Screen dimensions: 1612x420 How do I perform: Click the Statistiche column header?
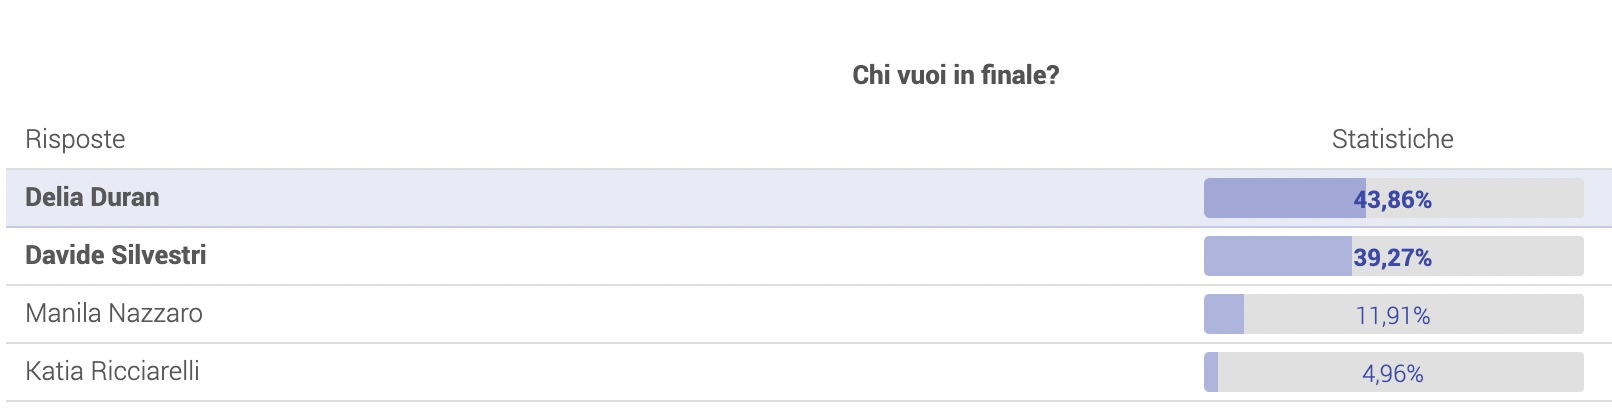tap(1392, 139)
